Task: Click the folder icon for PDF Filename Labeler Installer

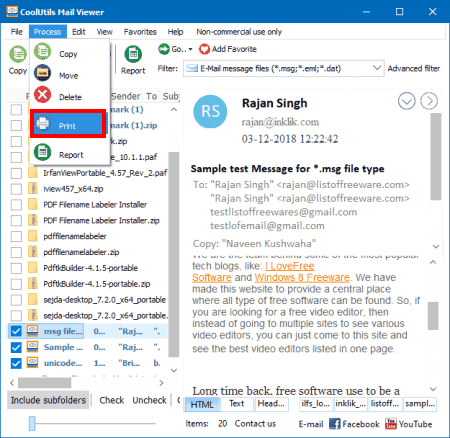Action: pos(32,204)
